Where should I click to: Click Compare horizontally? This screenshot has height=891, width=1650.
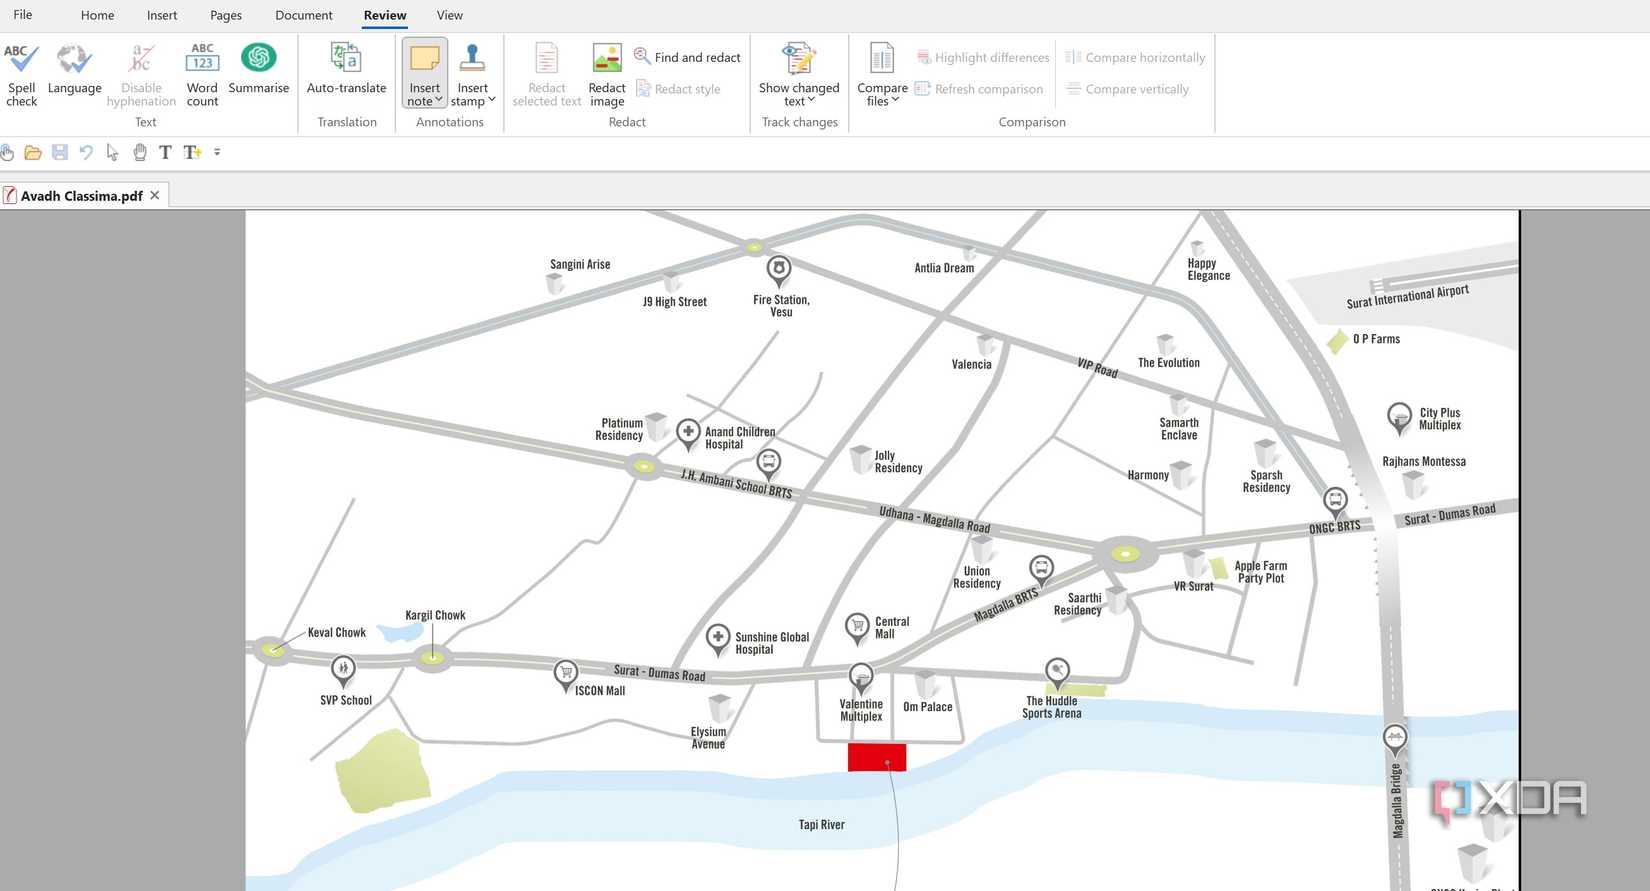[x=1135, y=57]
